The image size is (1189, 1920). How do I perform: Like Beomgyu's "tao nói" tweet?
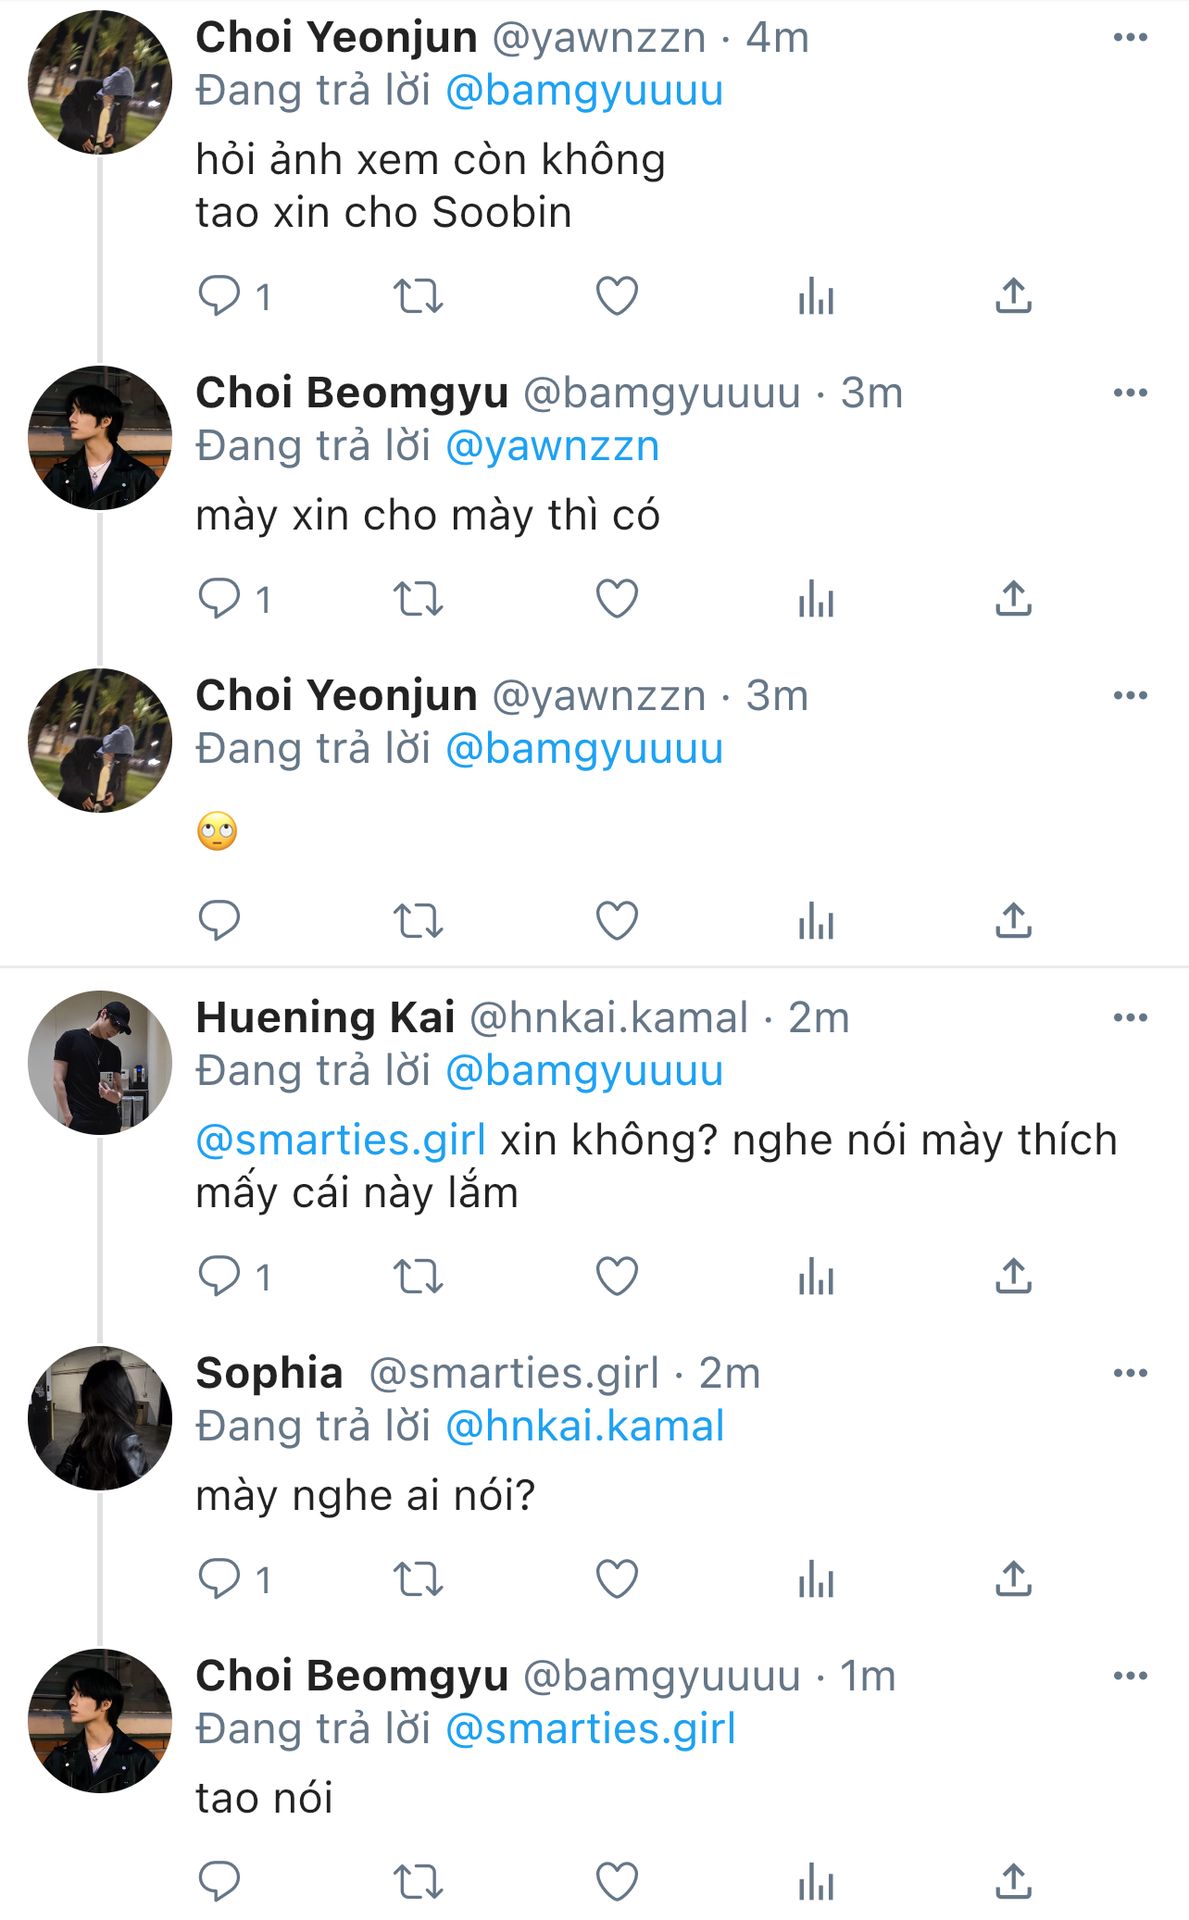[616, 1881]
